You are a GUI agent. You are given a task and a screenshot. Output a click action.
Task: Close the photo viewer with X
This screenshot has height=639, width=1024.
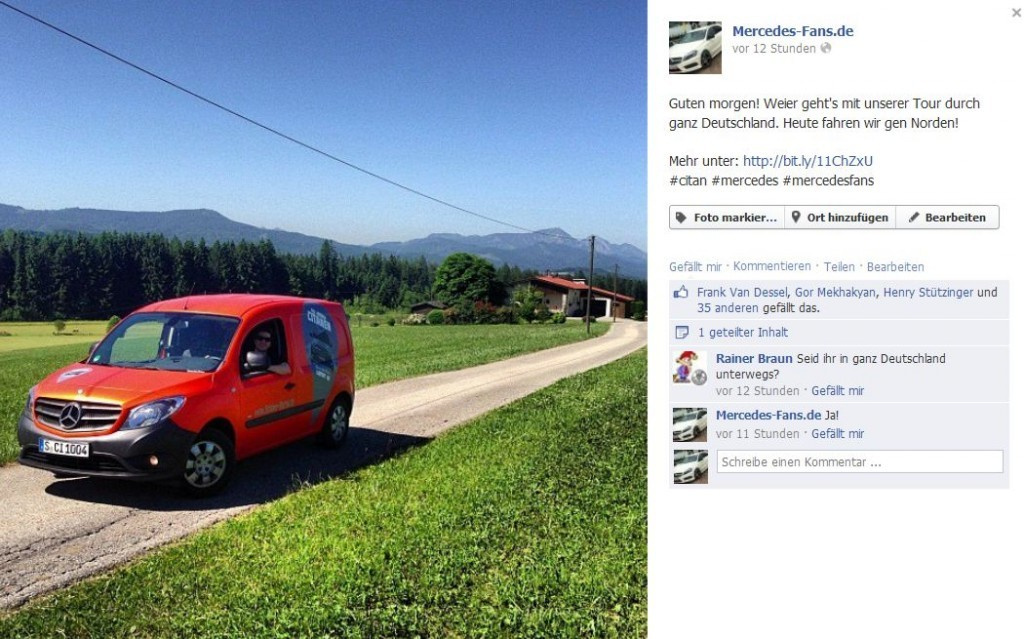tap(1016, 13)
